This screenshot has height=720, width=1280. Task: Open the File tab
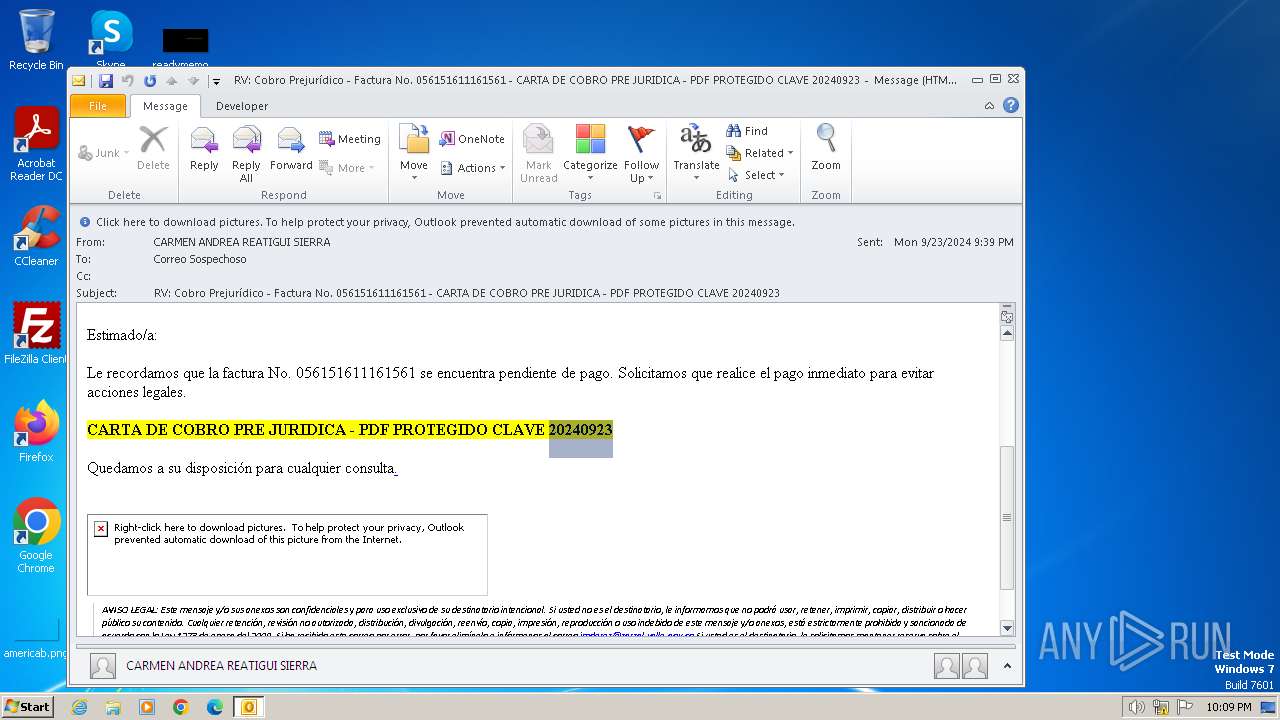coord(98,106)
